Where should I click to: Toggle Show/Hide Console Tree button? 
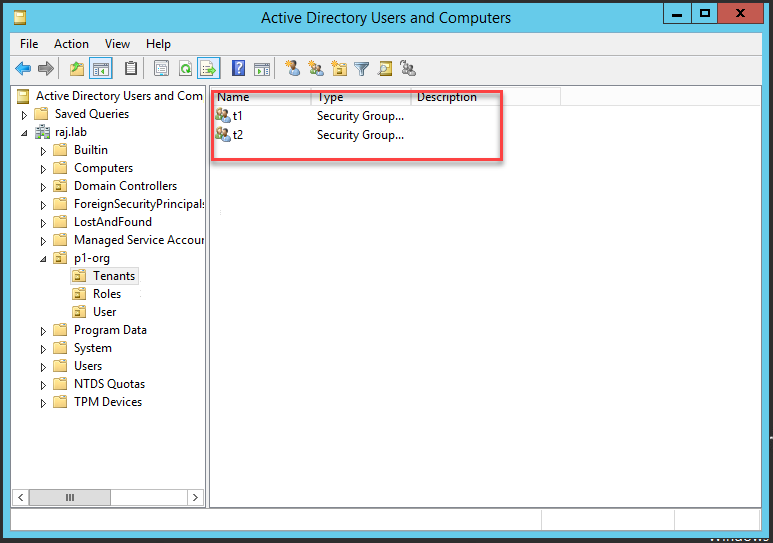coord(101,69)
